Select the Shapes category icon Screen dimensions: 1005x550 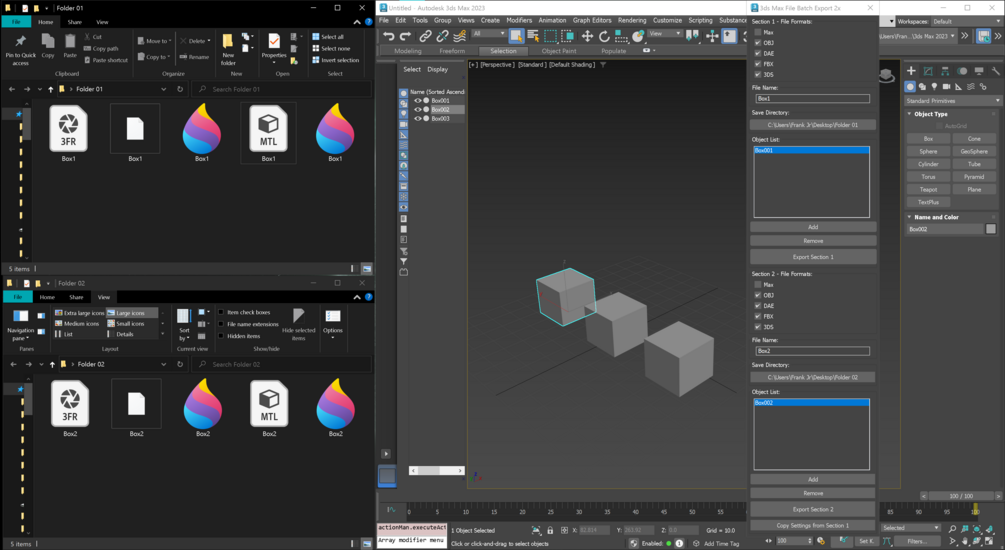click(x=922, y=87)
